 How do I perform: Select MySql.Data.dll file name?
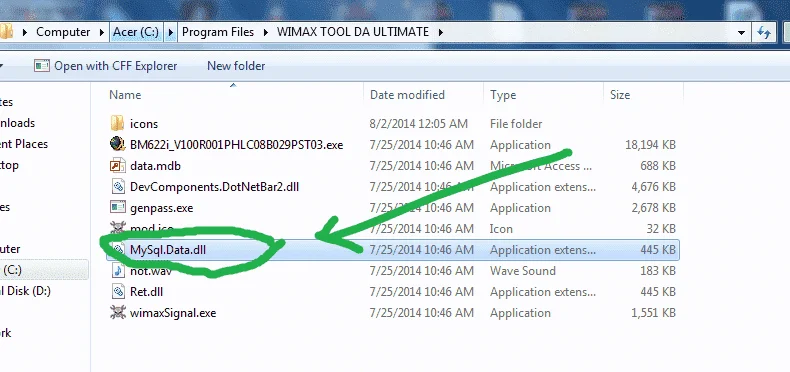click(x=168, y=250)
